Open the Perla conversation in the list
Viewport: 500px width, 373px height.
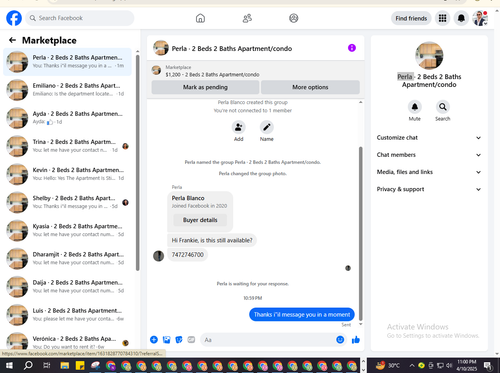click(67, 62)
